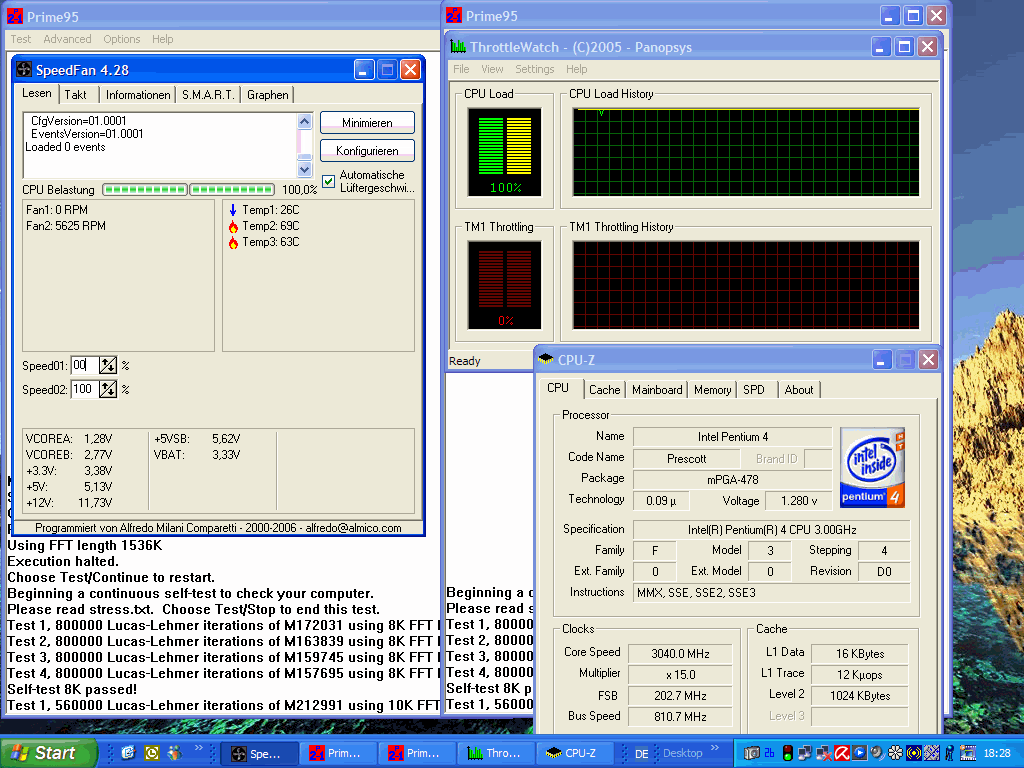Click the '3040.0 MHz' core speed value
1024x768 pixels.
coord(680,654)
